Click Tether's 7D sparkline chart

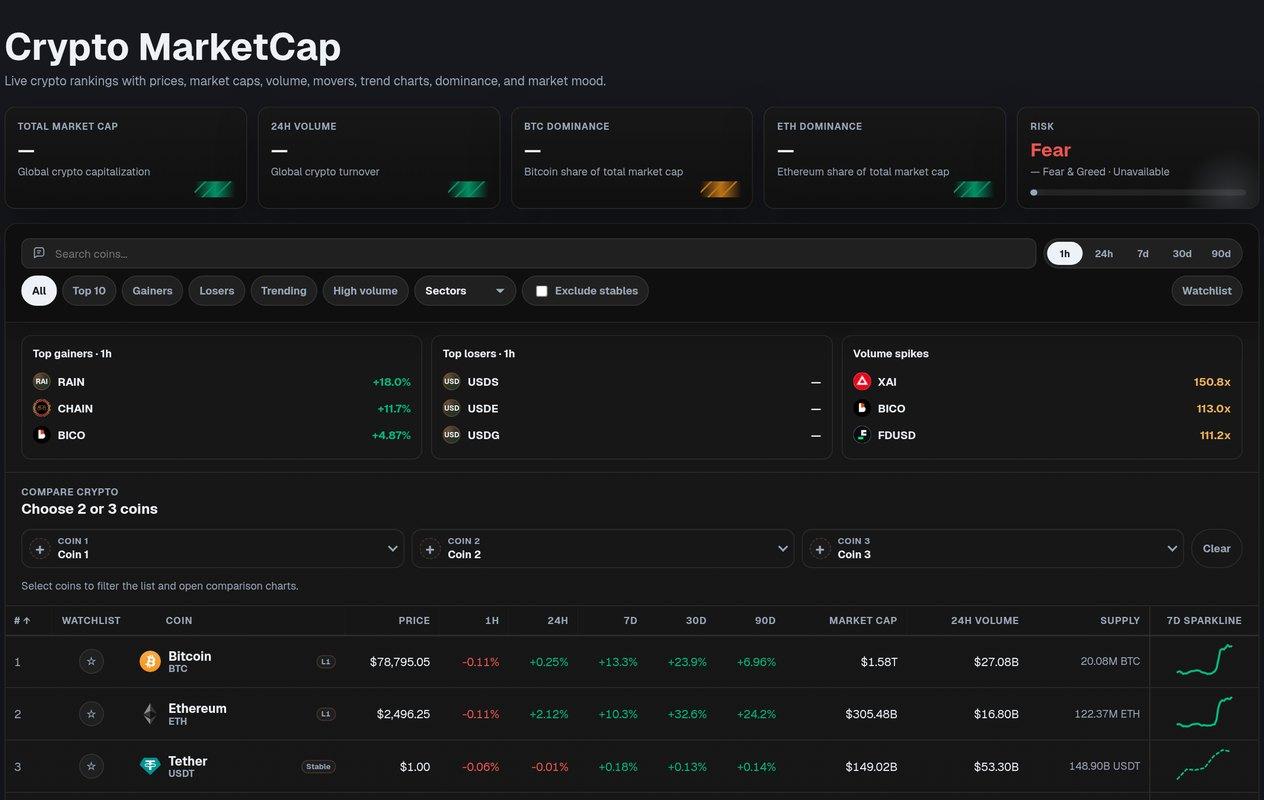(1205, 765)
